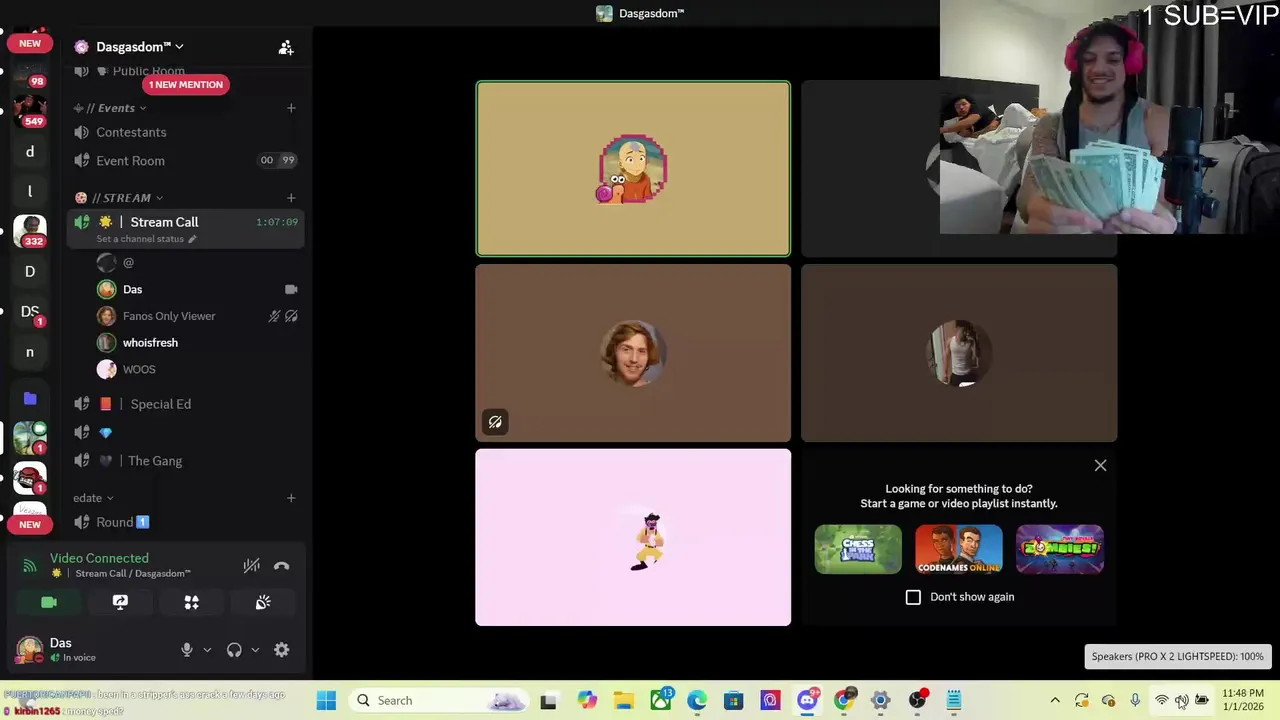Viewport: 1280px width, 720px height.
Task: Open the invite people icon beside Dasgasdom
Action: pyautogui.click(x=286, y=47)
